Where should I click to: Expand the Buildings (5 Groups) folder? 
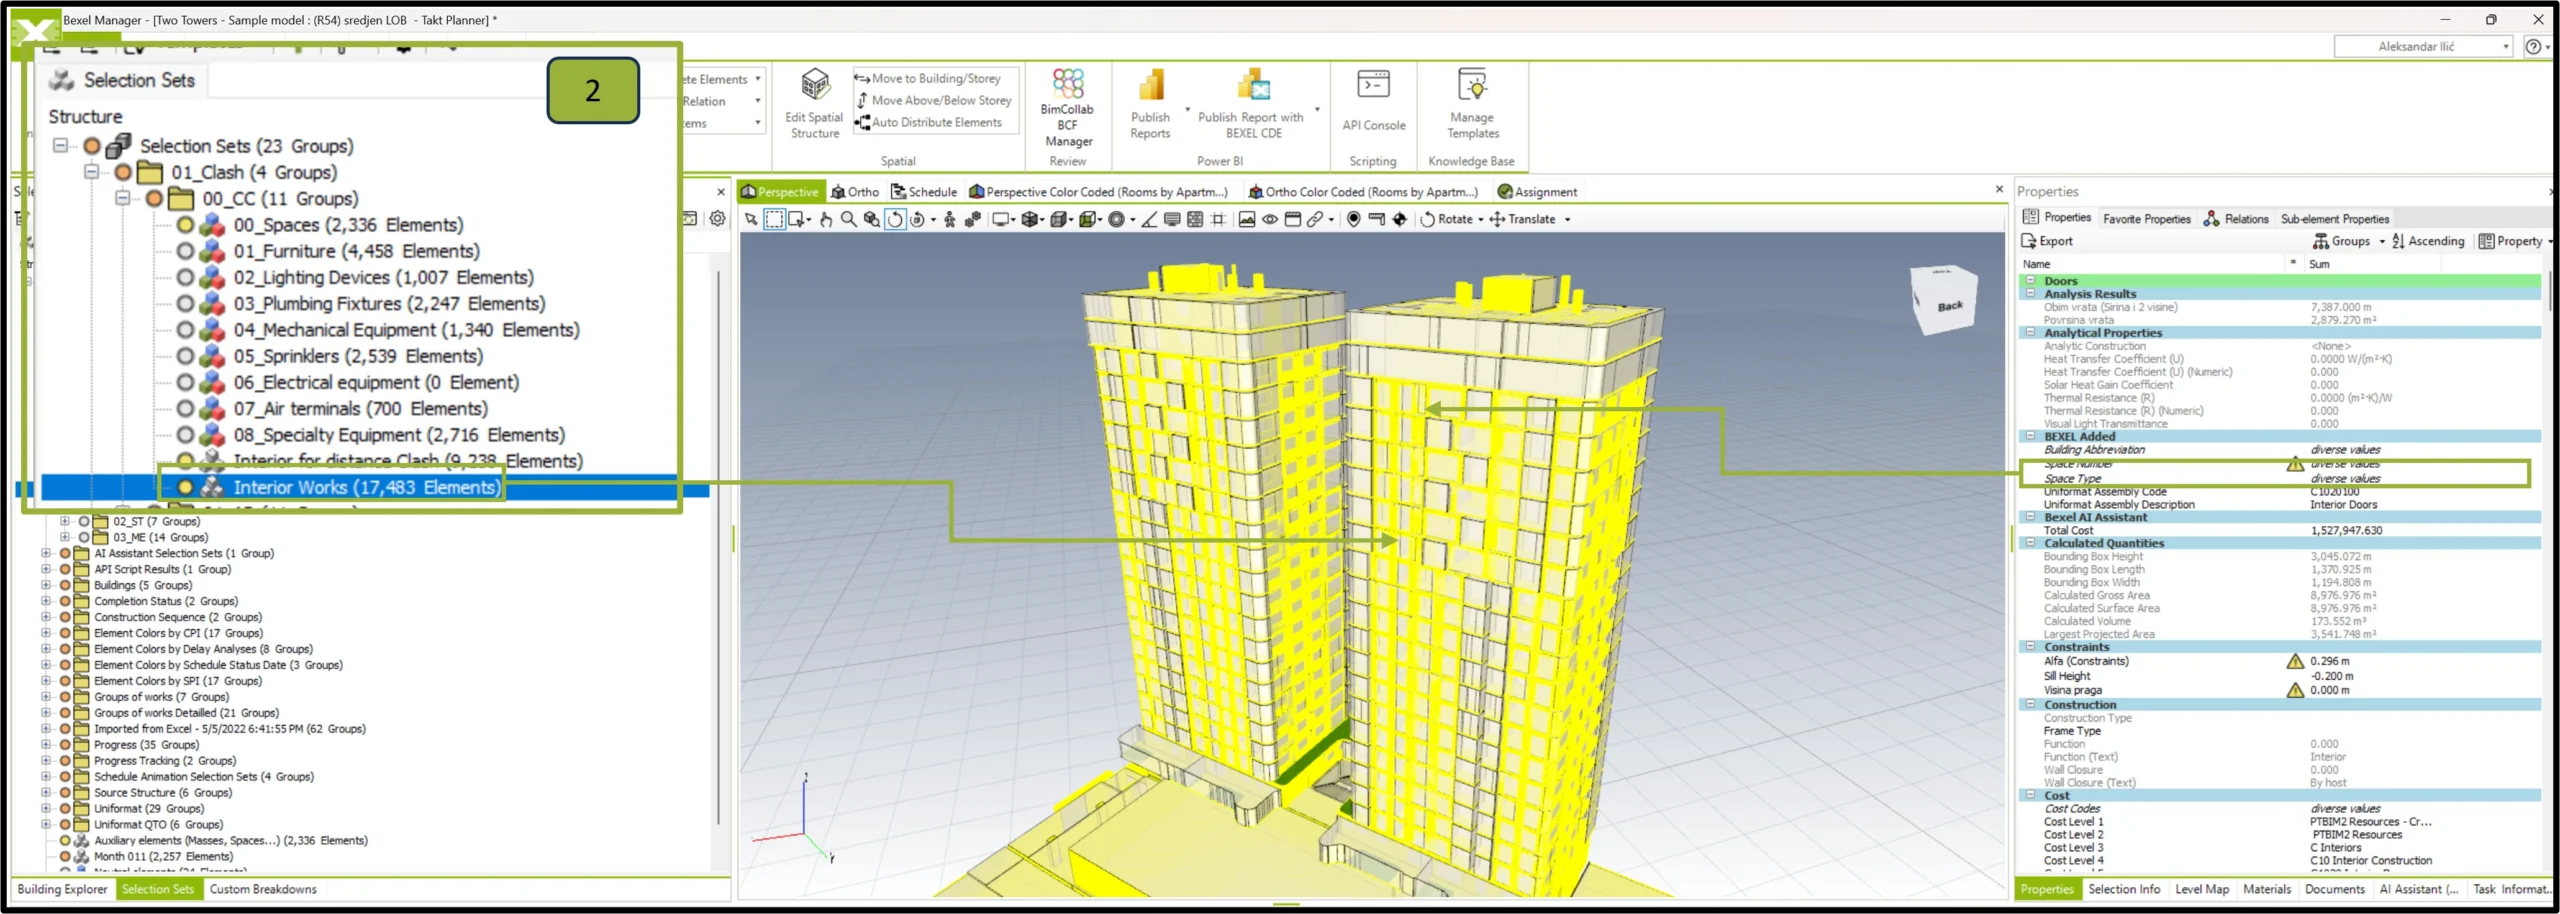[x=46, y=585]
